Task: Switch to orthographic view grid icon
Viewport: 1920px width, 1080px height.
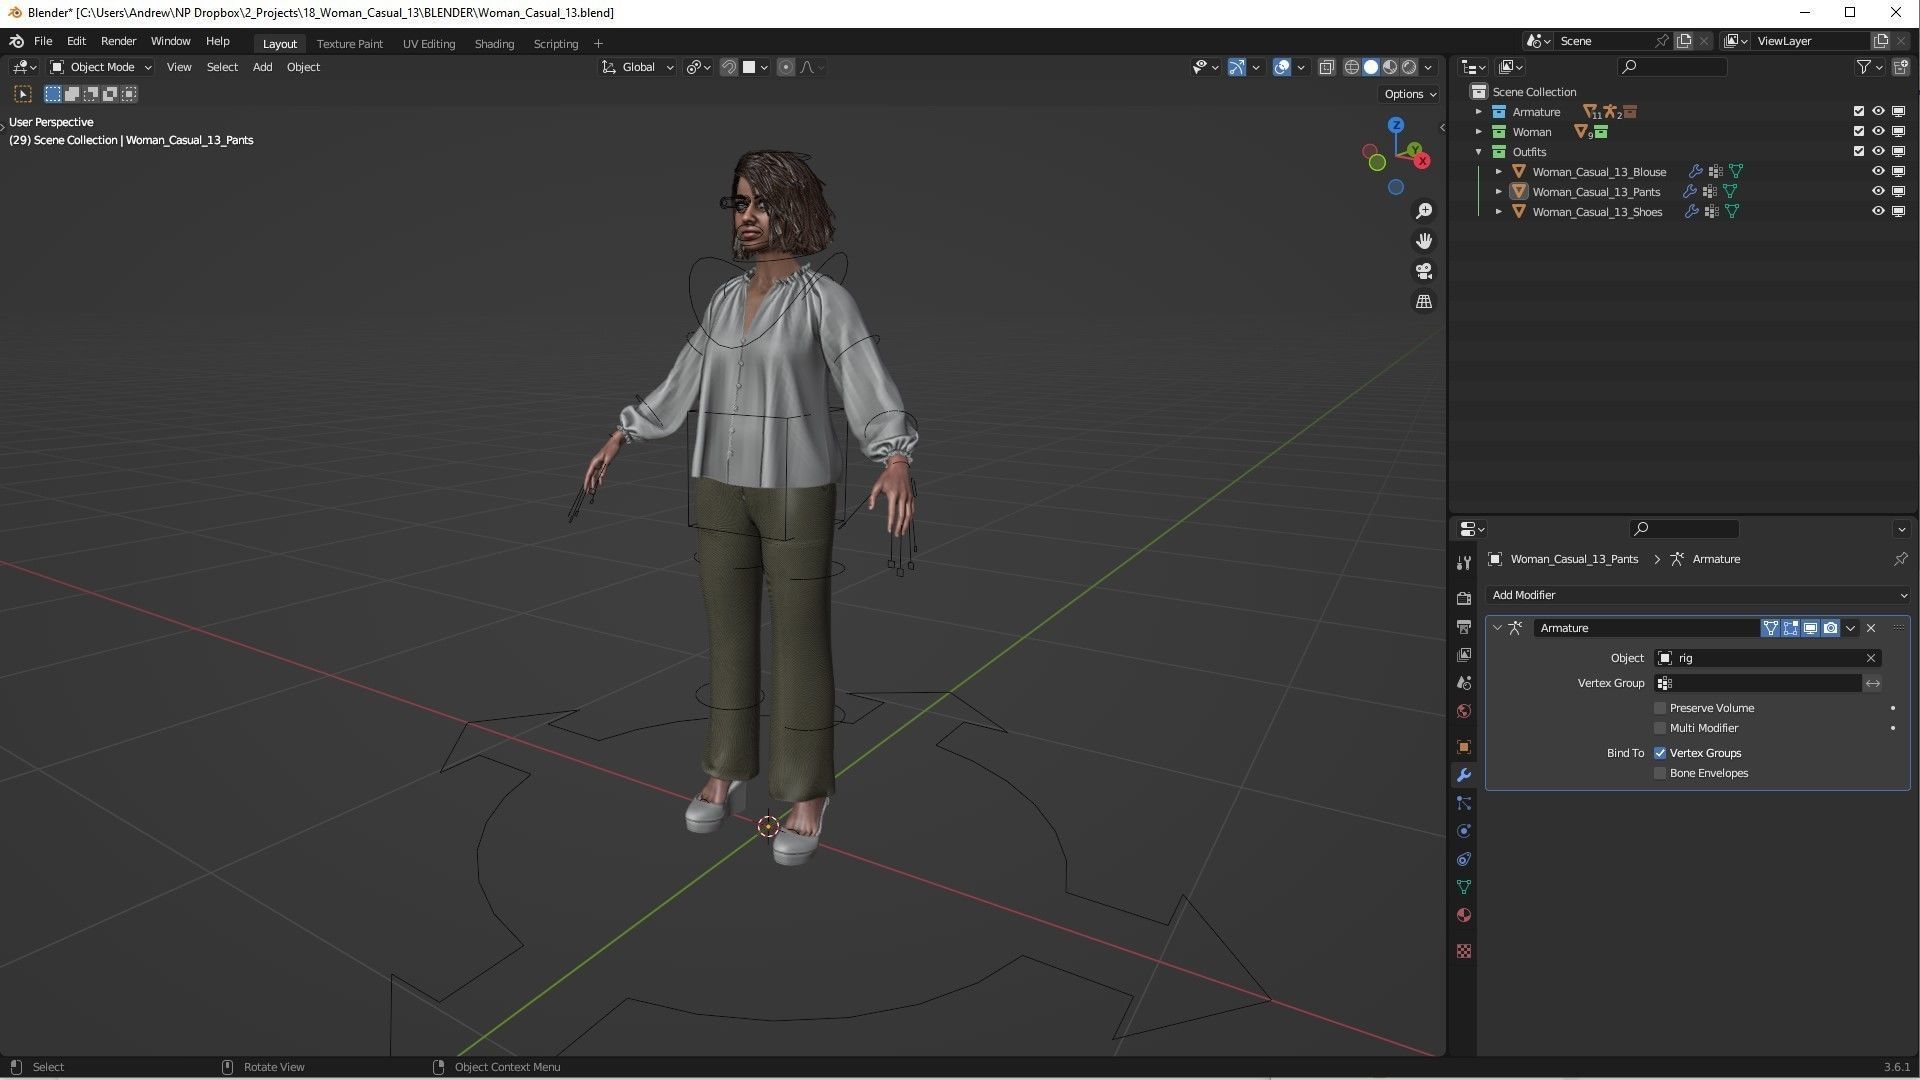Action: coord(1423,301)
